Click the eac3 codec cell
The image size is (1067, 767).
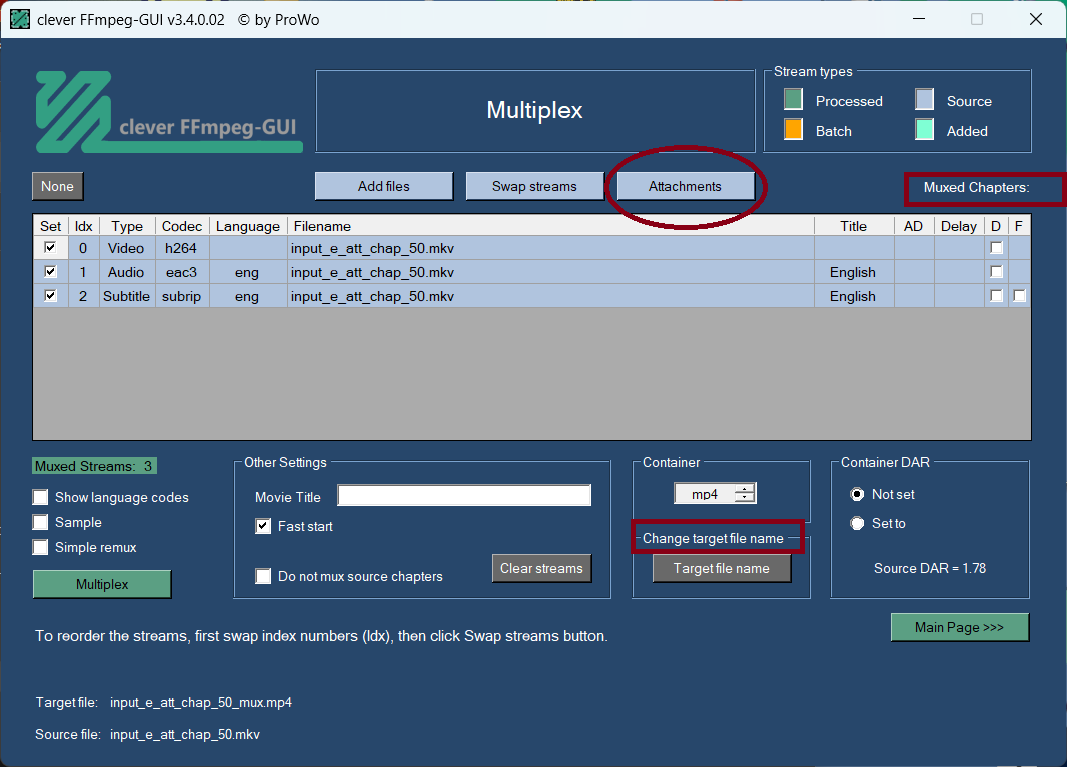coord(182,272)
